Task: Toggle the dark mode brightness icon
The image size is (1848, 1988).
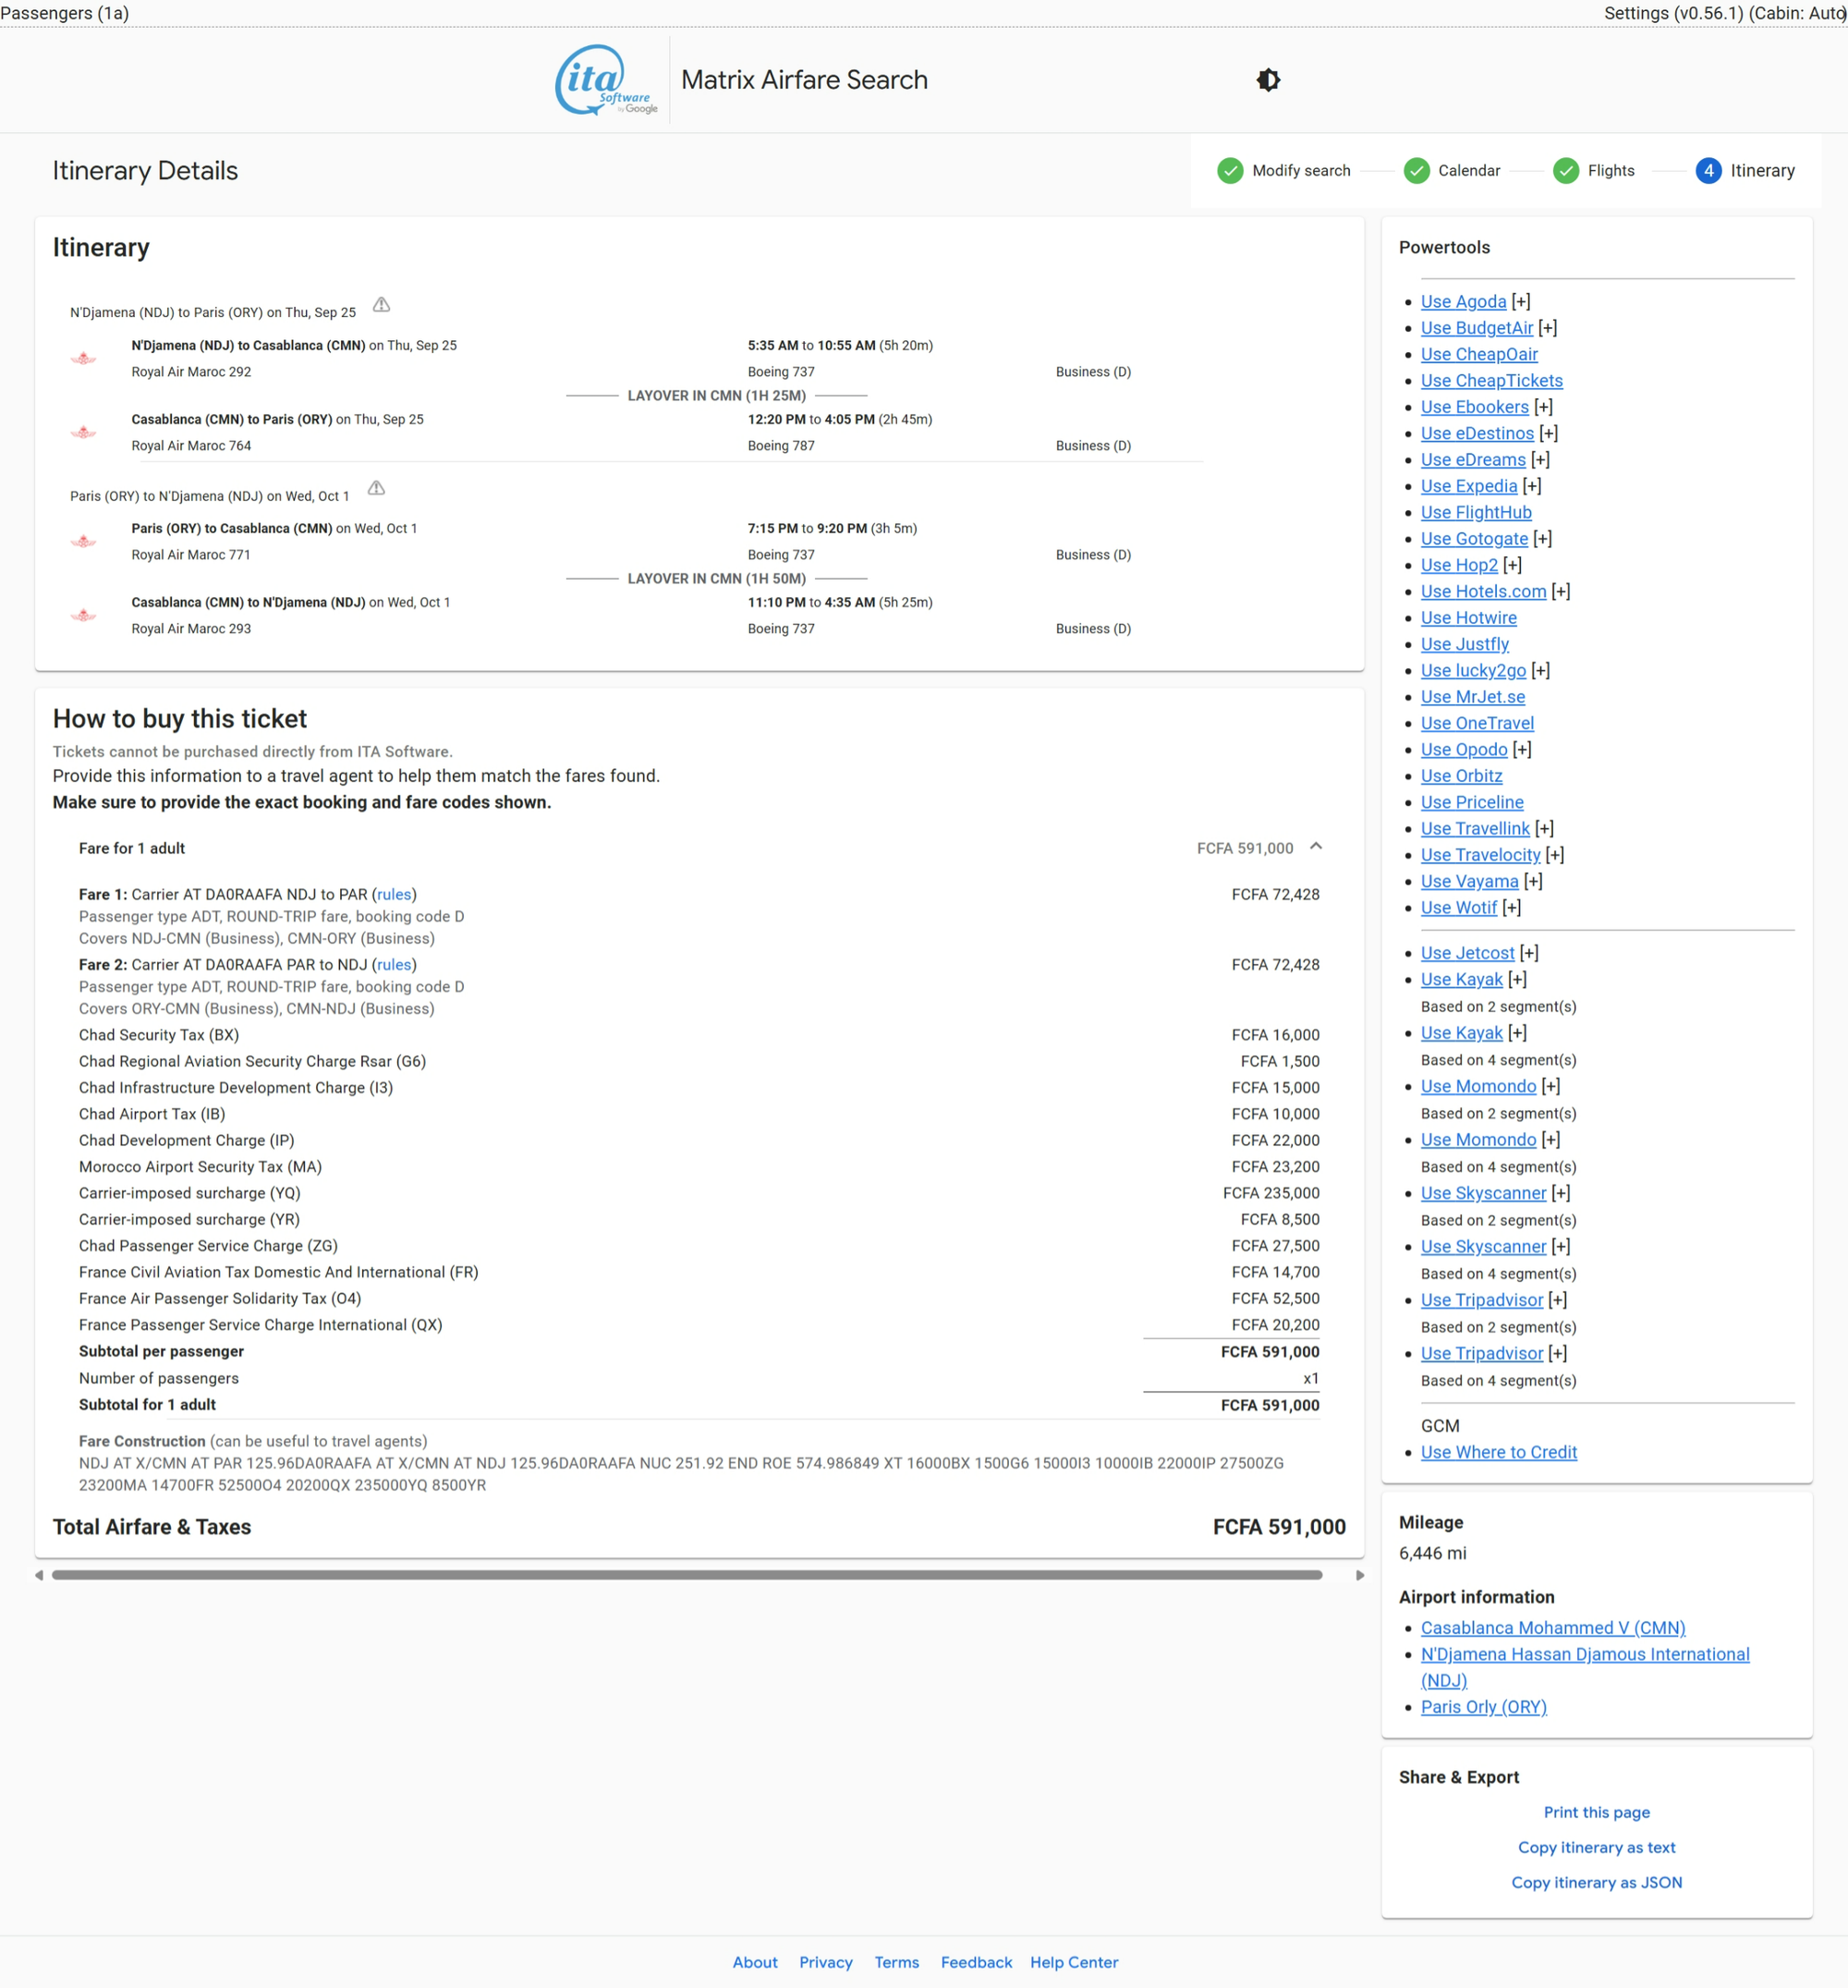Action: click(x=1268, y=80)
